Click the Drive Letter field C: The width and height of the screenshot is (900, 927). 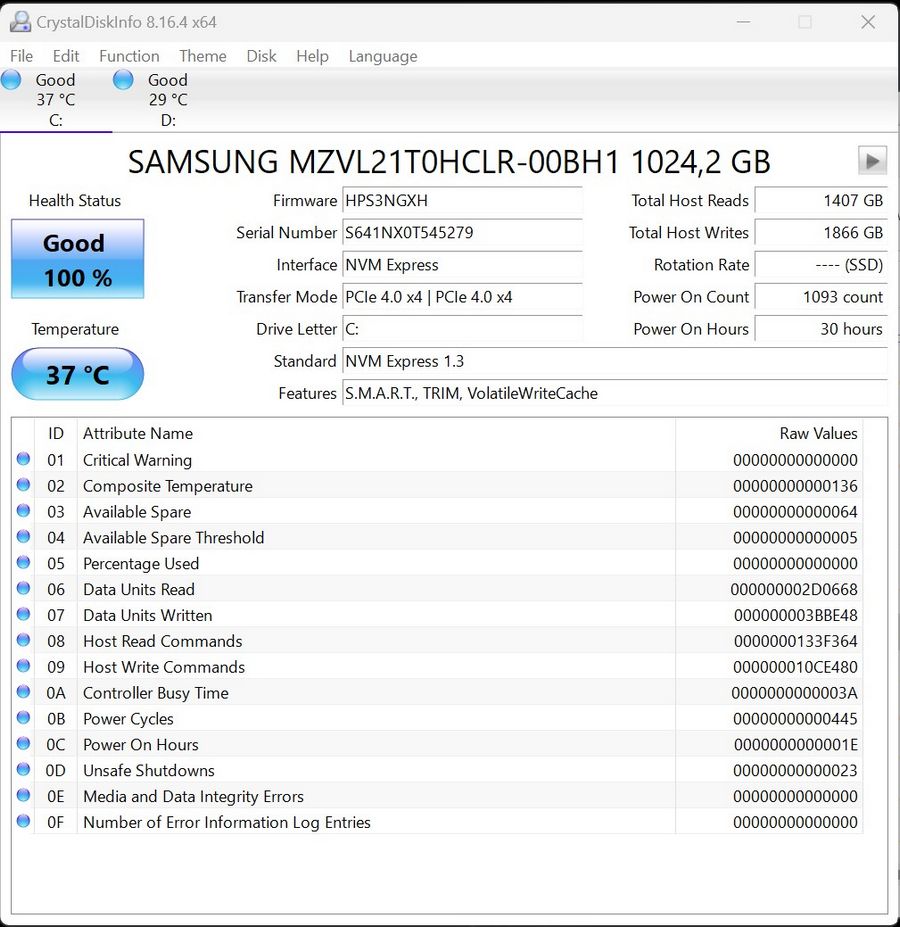(462, 329)
